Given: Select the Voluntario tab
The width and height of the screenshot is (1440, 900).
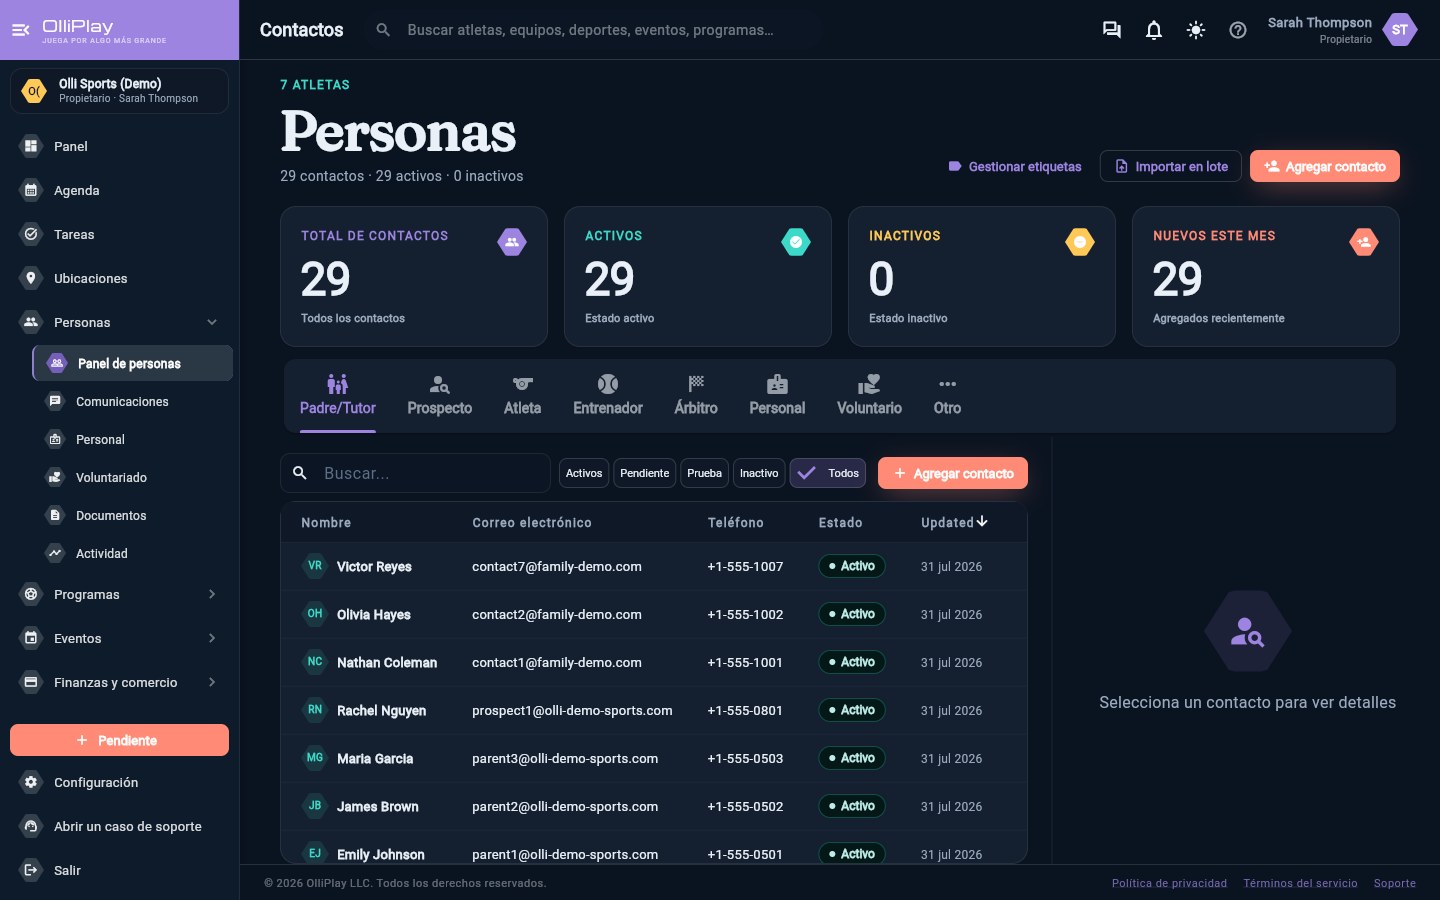Looking at the screenshot, I should [869, 396].
